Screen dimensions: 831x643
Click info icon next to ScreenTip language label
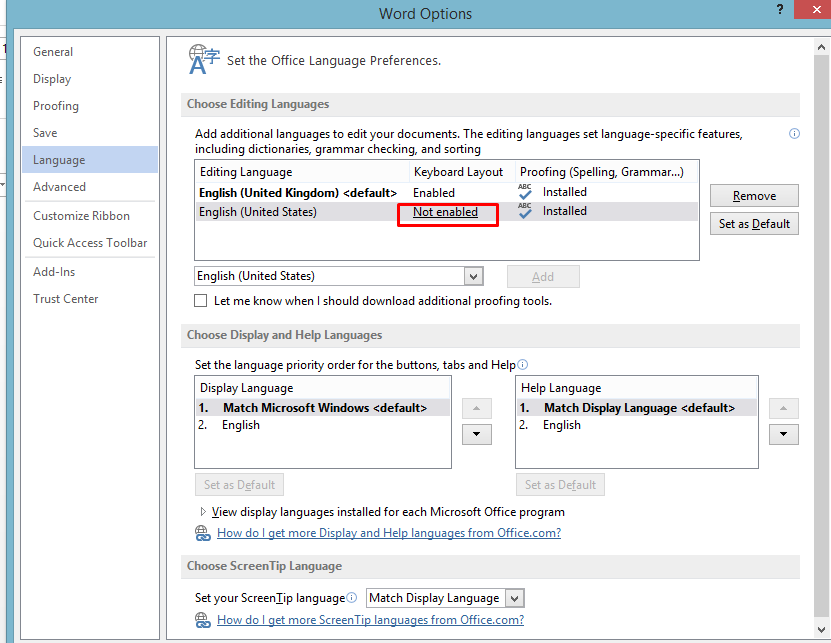click(x=351, y=598)
